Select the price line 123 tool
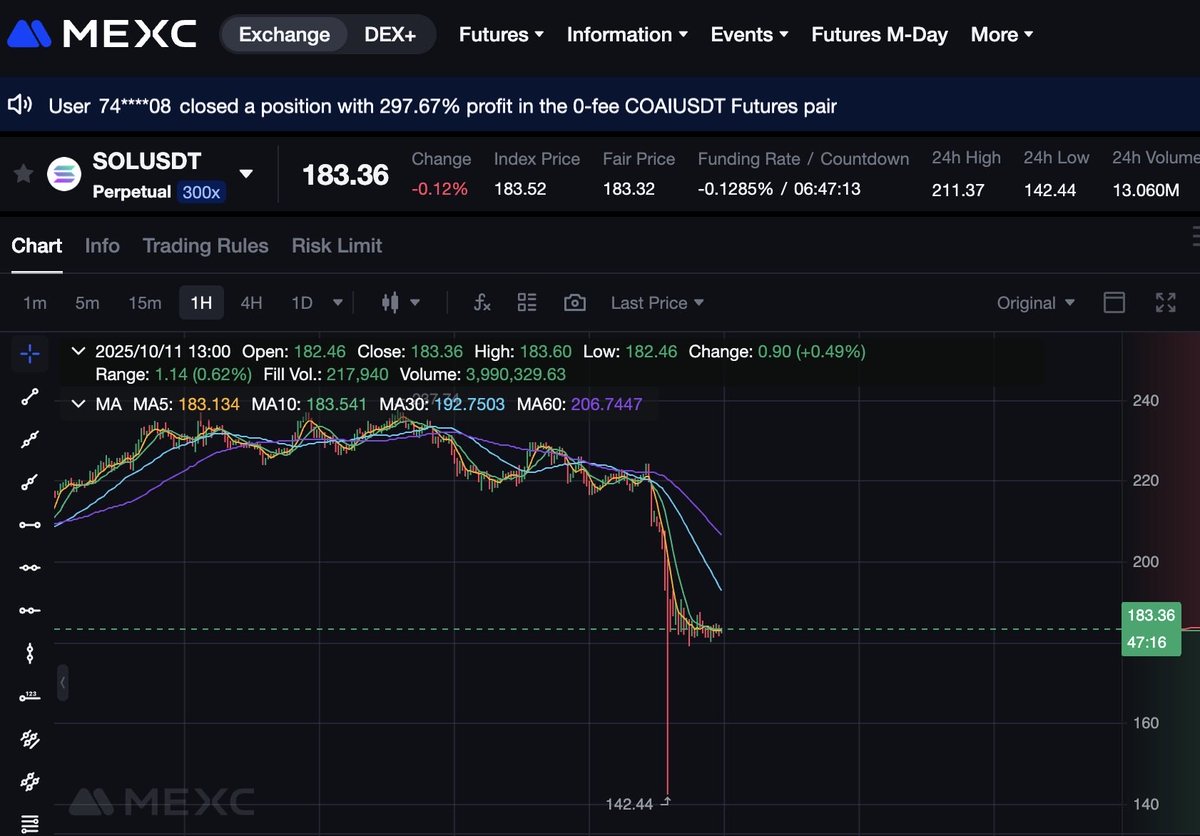 point(30,696)
